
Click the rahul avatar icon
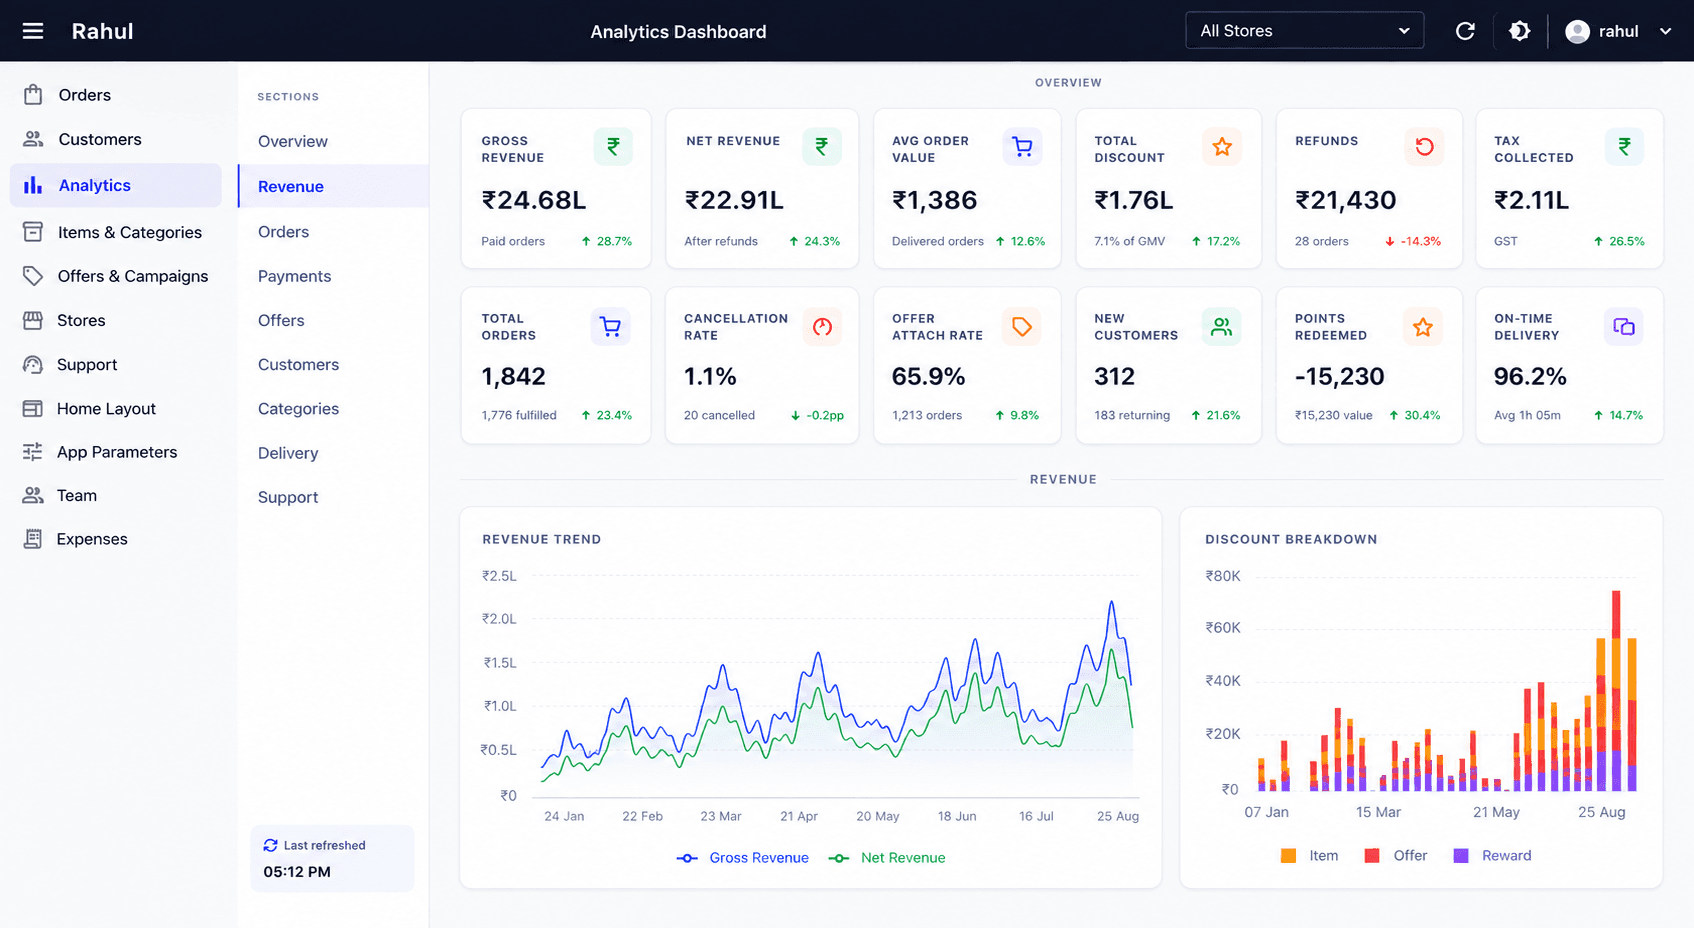(x=1577, y=31)
